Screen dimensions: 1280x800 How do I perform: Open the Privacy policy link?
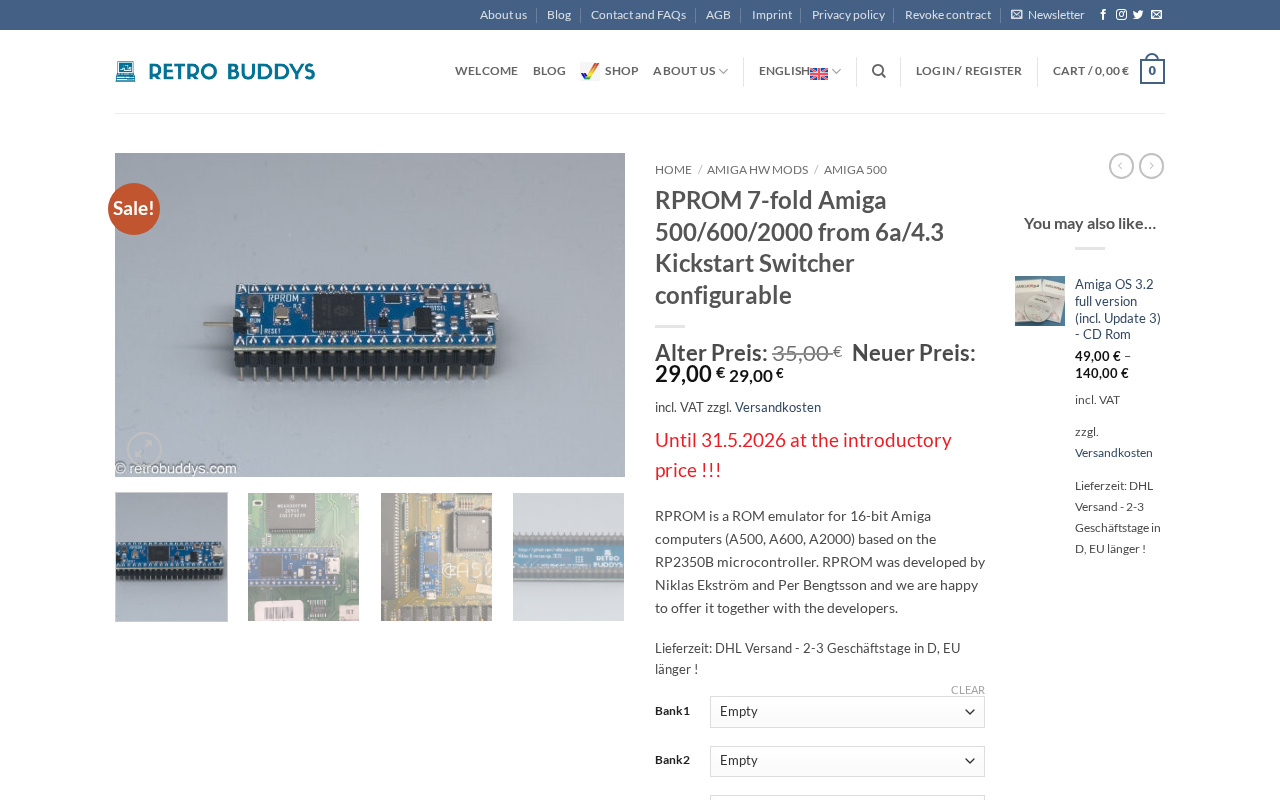point(848,15)
